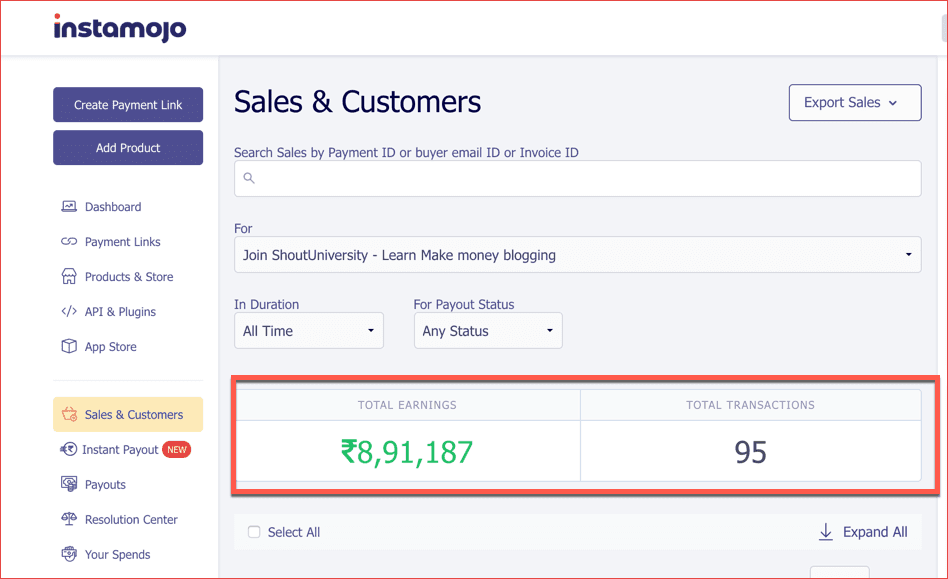948x579 pixels.
Task: Click the Create Payment Link button
Action: coord(127,104)
